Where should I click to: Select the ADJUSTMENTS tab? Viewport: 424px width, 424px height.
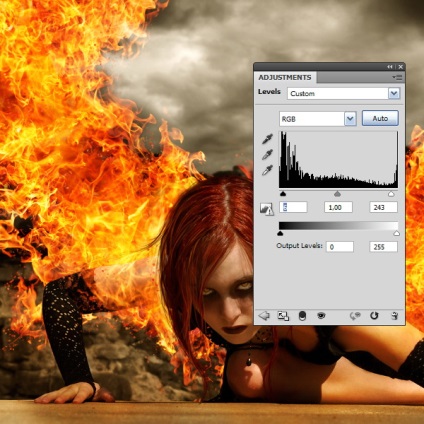(285, 77)
